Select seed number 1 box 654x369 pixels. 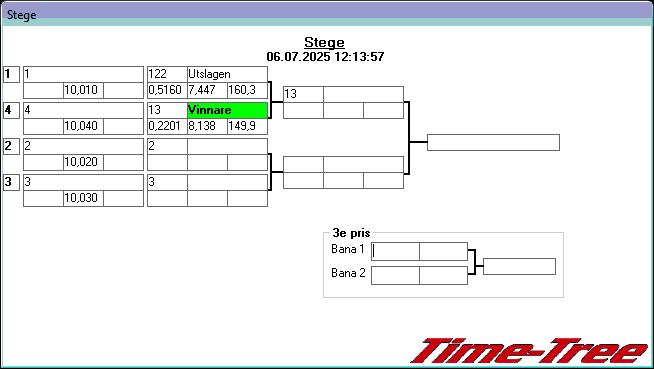[11, 75]
